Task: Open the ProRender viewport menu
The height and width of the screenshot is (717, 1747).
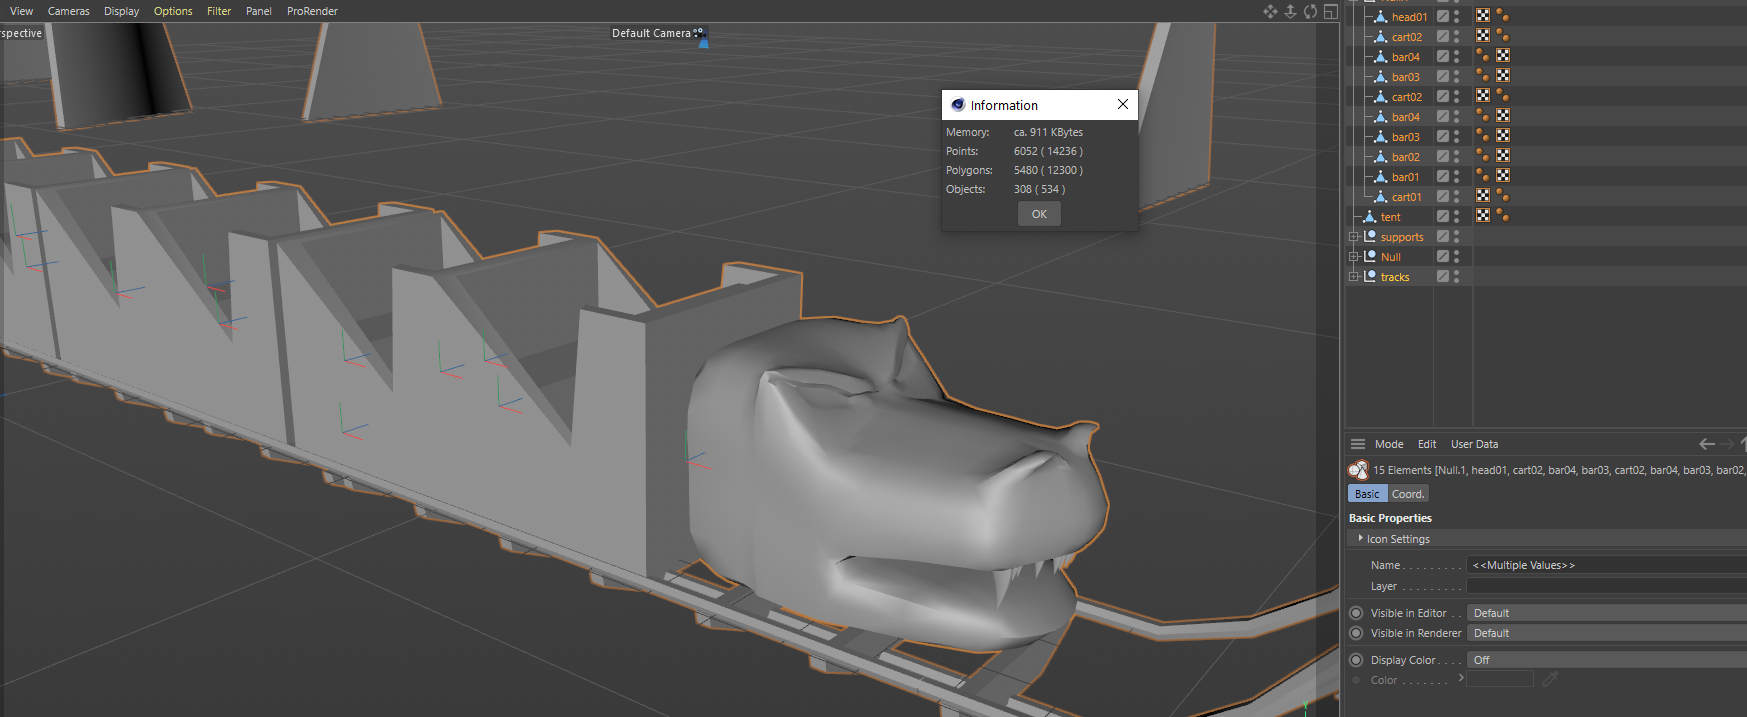Action: pyautogui.click(x=312, y=11)
